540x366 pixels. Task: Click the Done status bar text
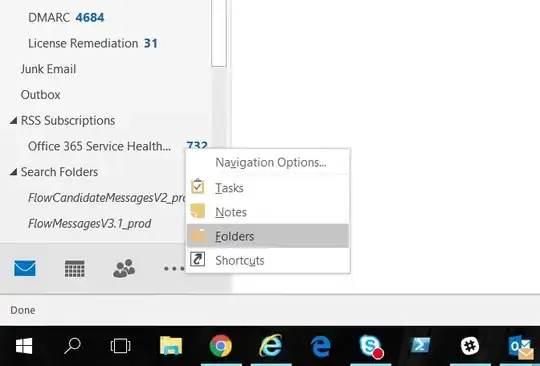23,310
